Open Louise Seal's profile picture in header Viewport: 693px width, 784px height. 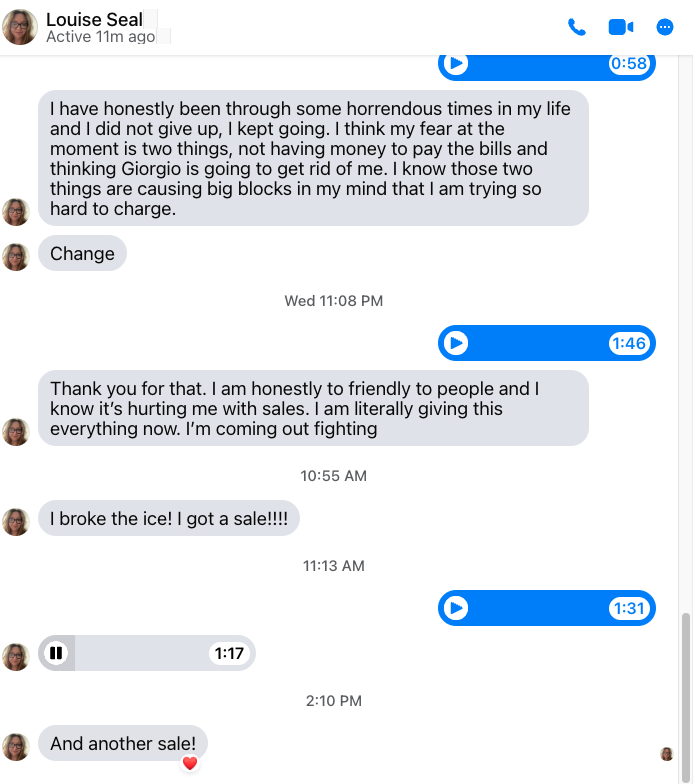pos(20,27)
